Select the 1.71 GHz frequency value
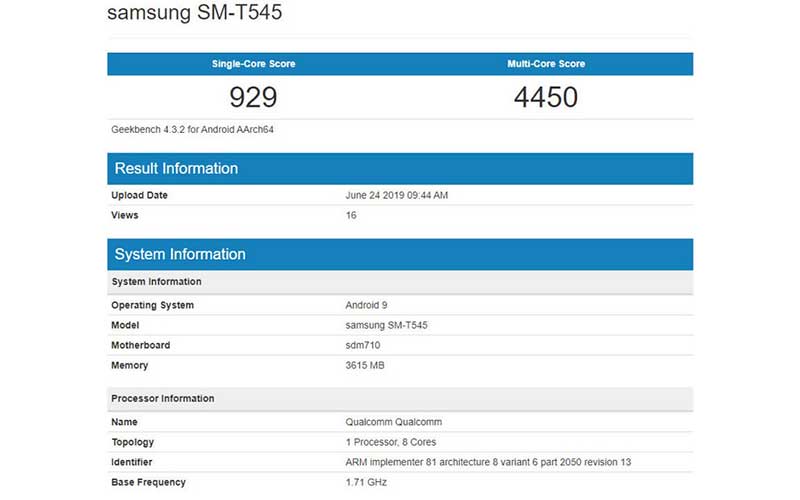 tap(366, 482)
